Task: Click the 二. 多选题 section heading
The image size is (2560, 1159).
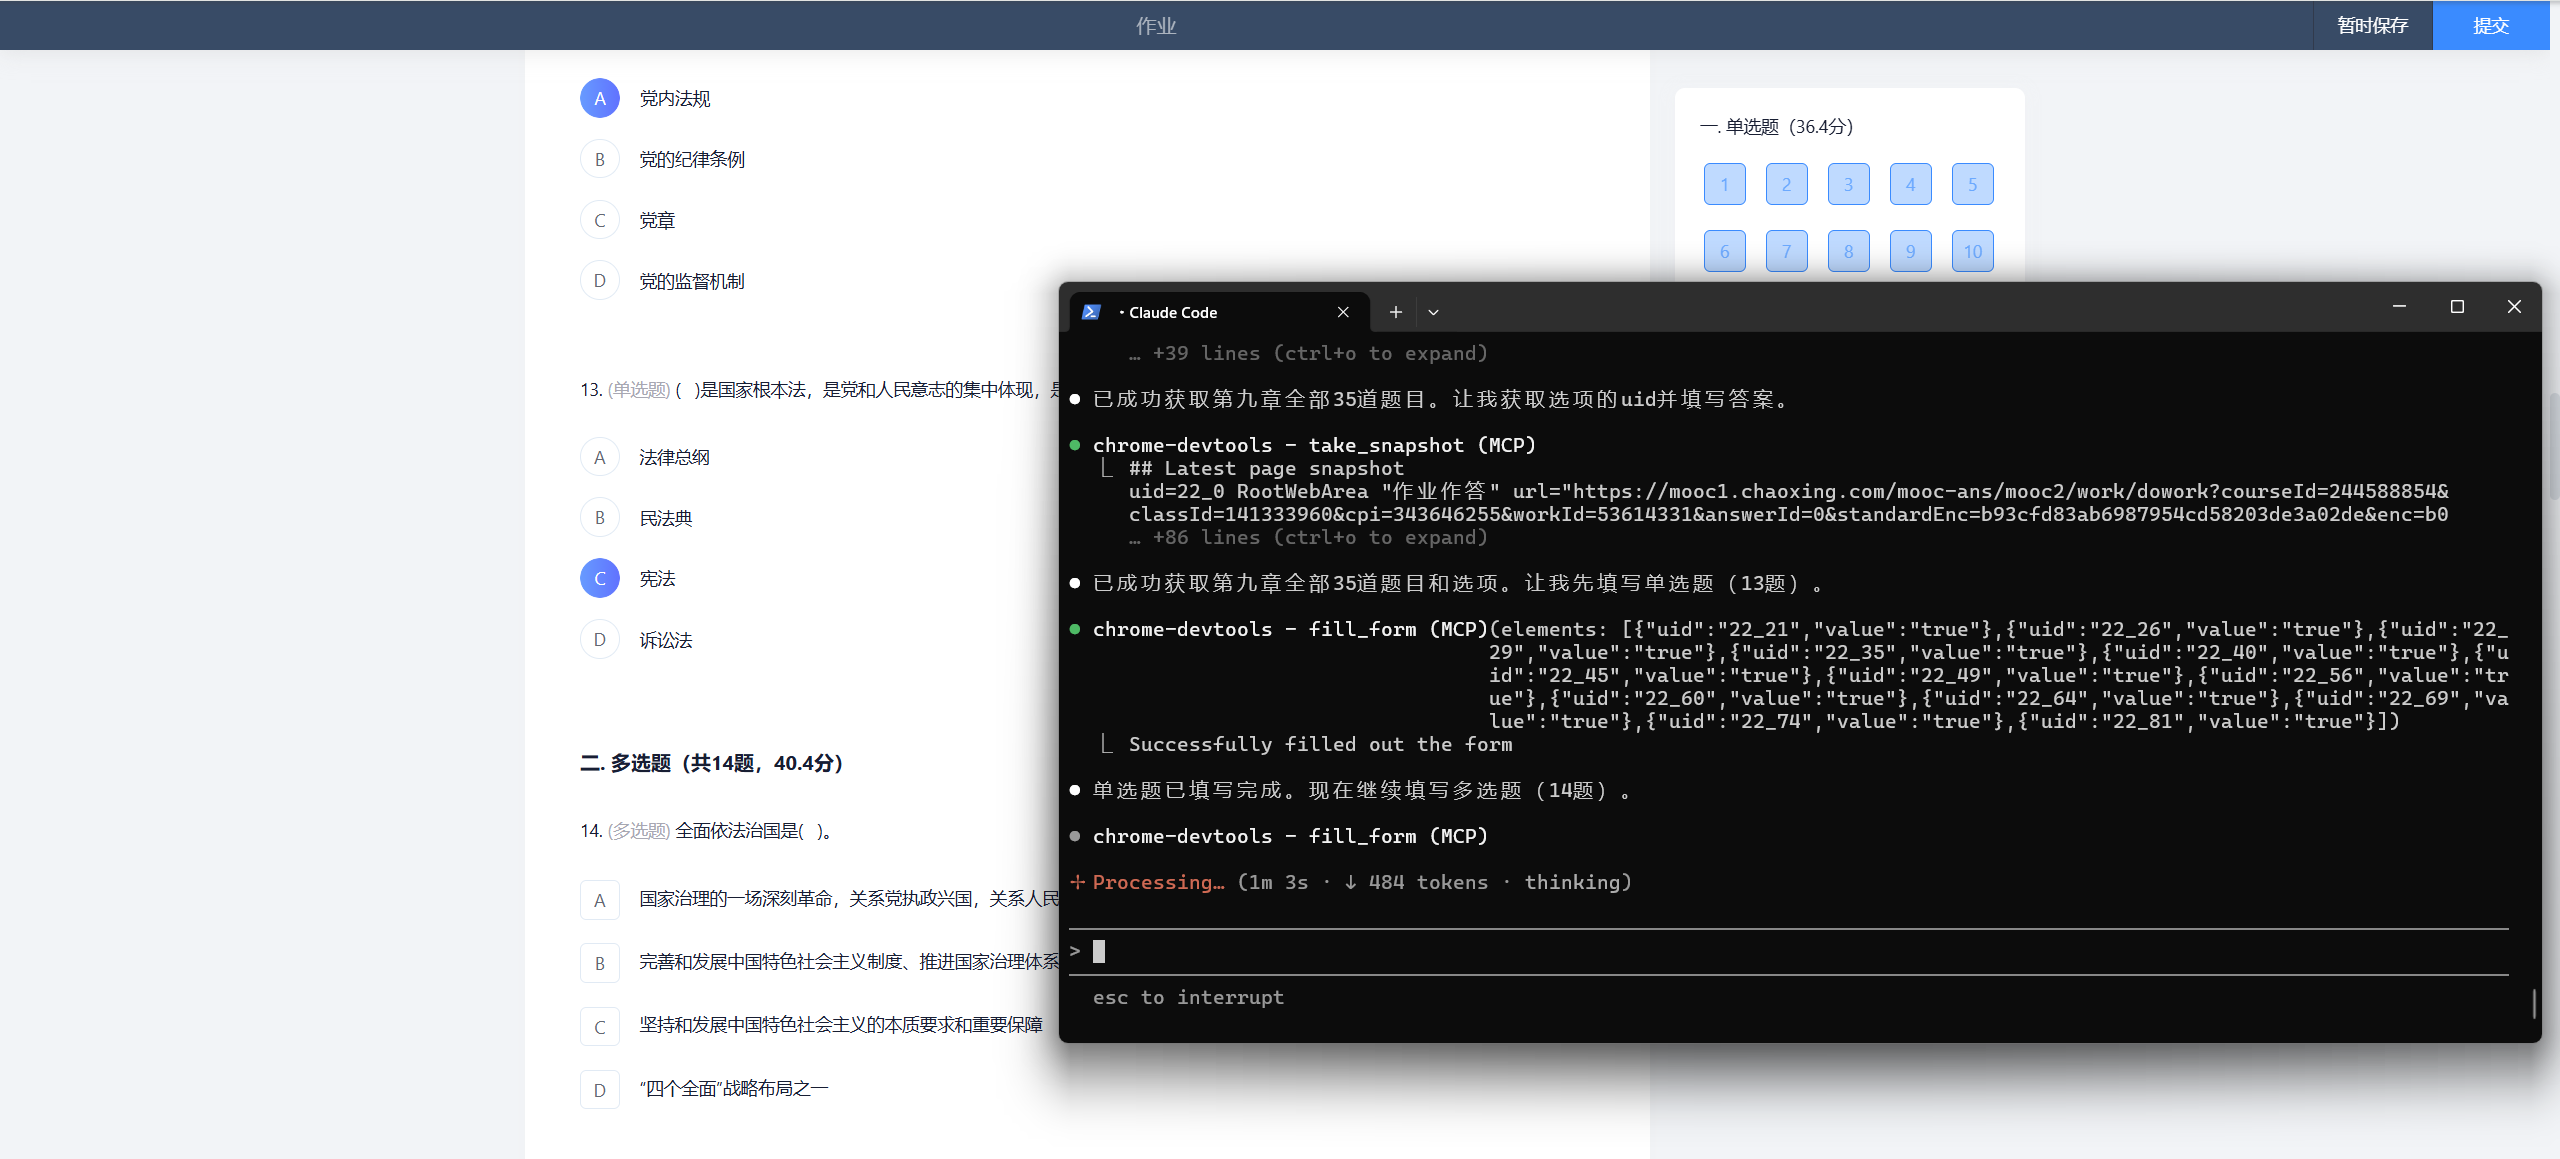Action: (x=711, y=763)
